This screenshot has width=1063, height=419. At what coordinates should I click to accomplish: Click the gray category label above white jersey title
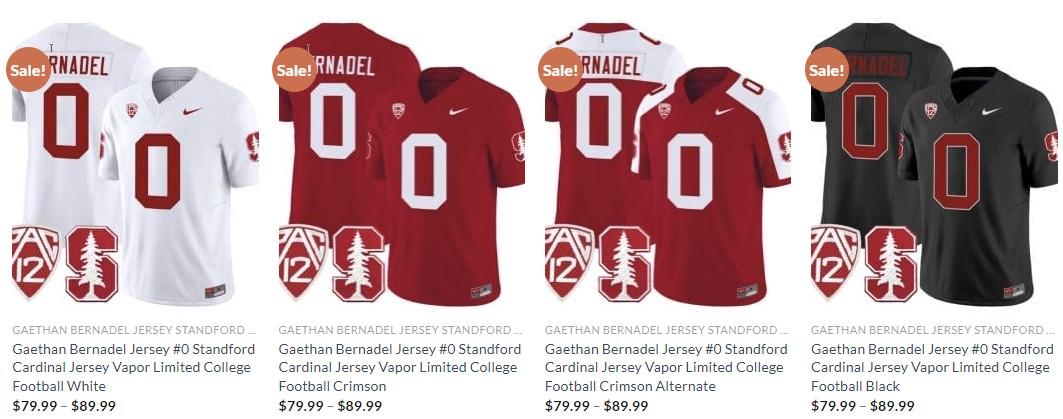[x=134, y=330]
